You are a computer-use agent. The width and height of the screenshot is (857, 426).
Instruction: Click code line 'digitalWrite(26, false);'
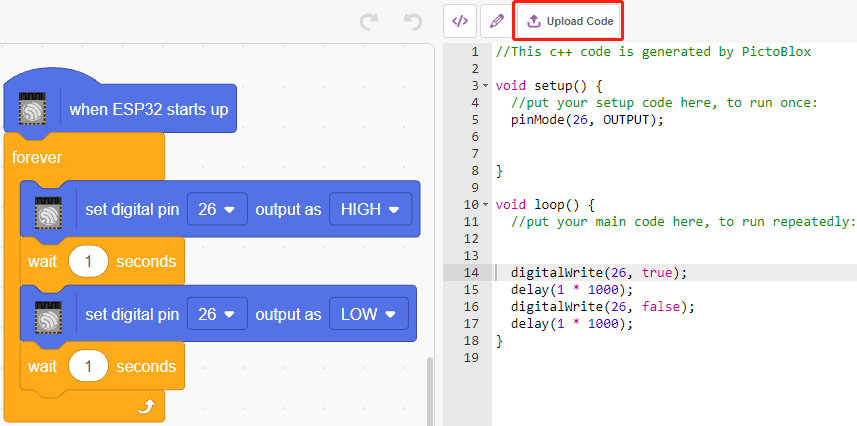point(602,306)
